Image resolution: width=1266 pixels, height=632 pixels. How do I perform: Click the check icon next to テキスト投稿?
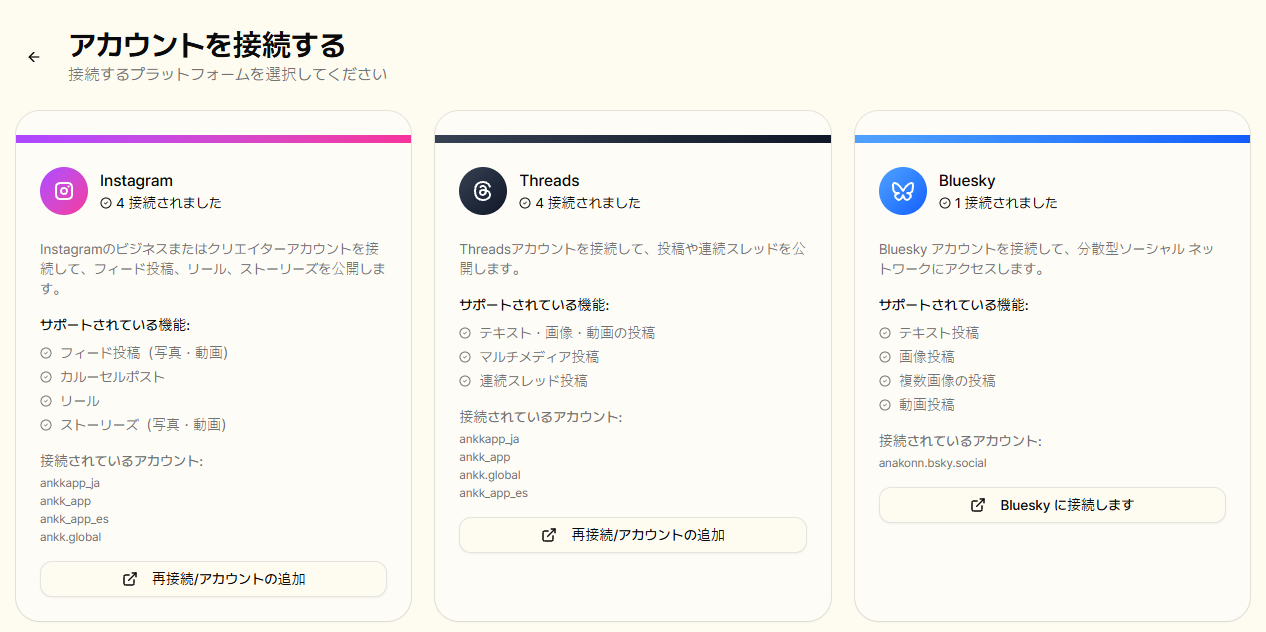pos(885,333)
